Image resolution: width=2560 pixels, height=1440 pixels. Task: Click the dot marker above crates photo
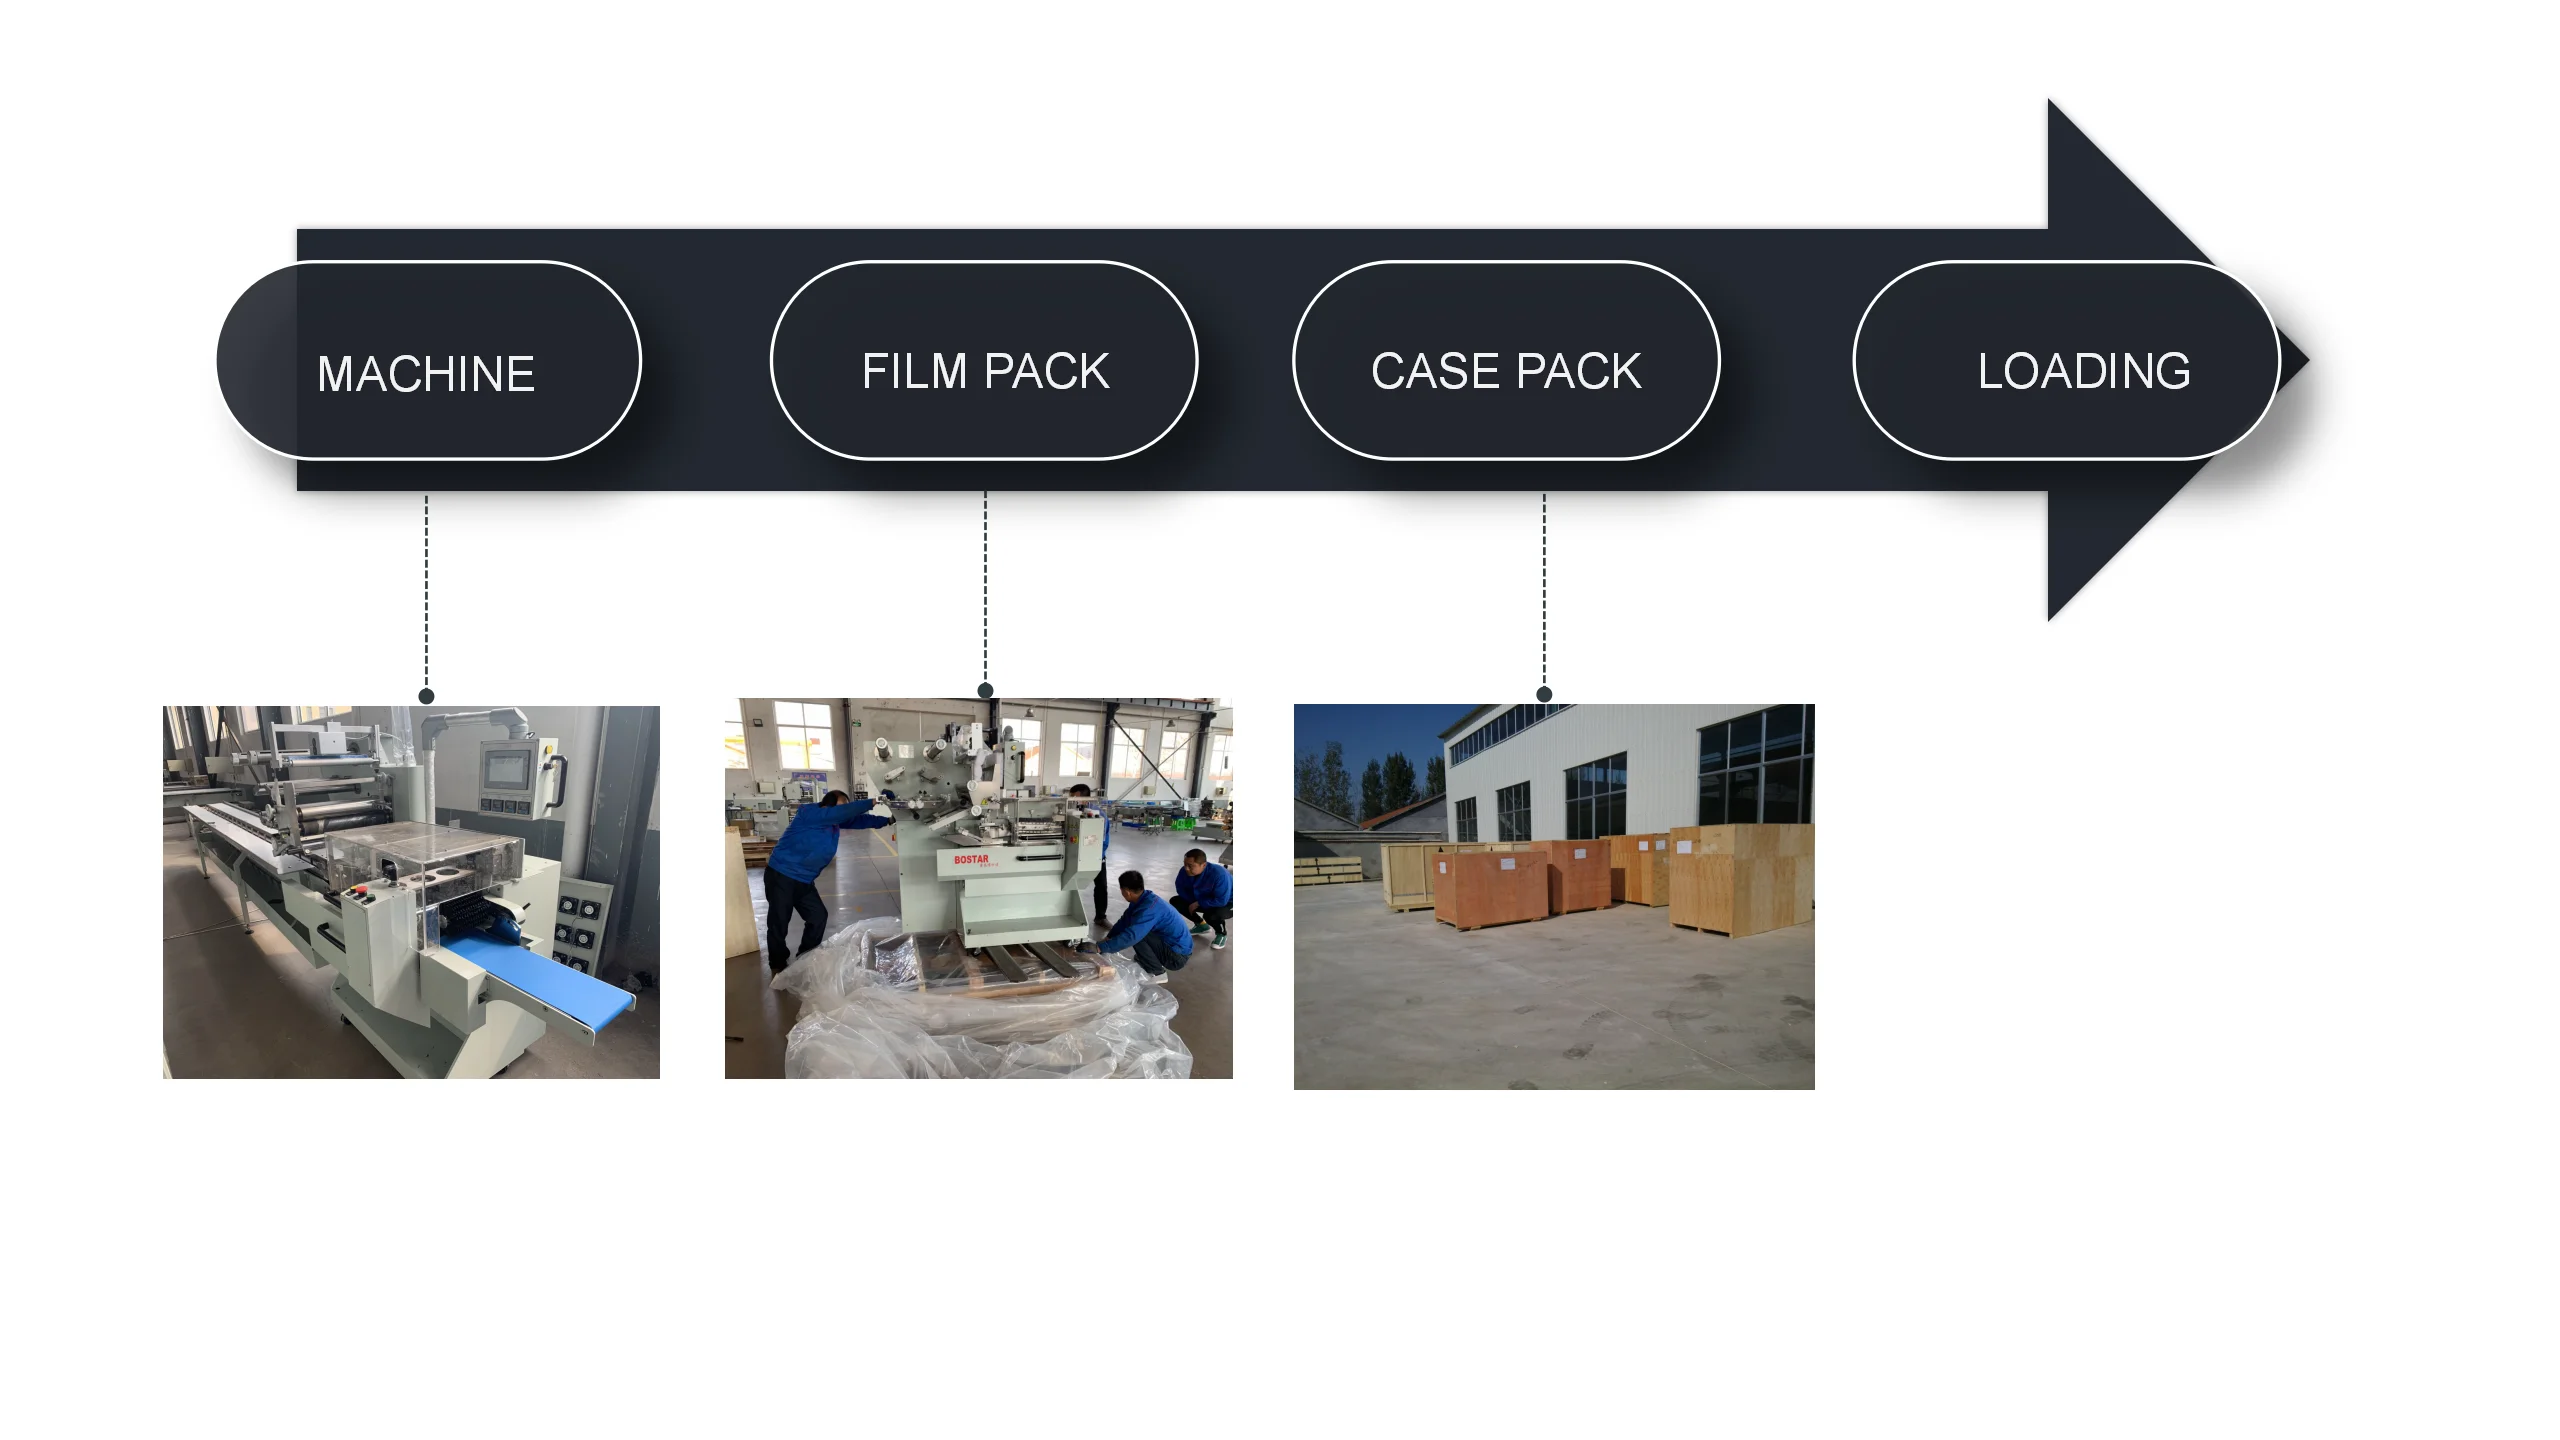coord(1544,694)
